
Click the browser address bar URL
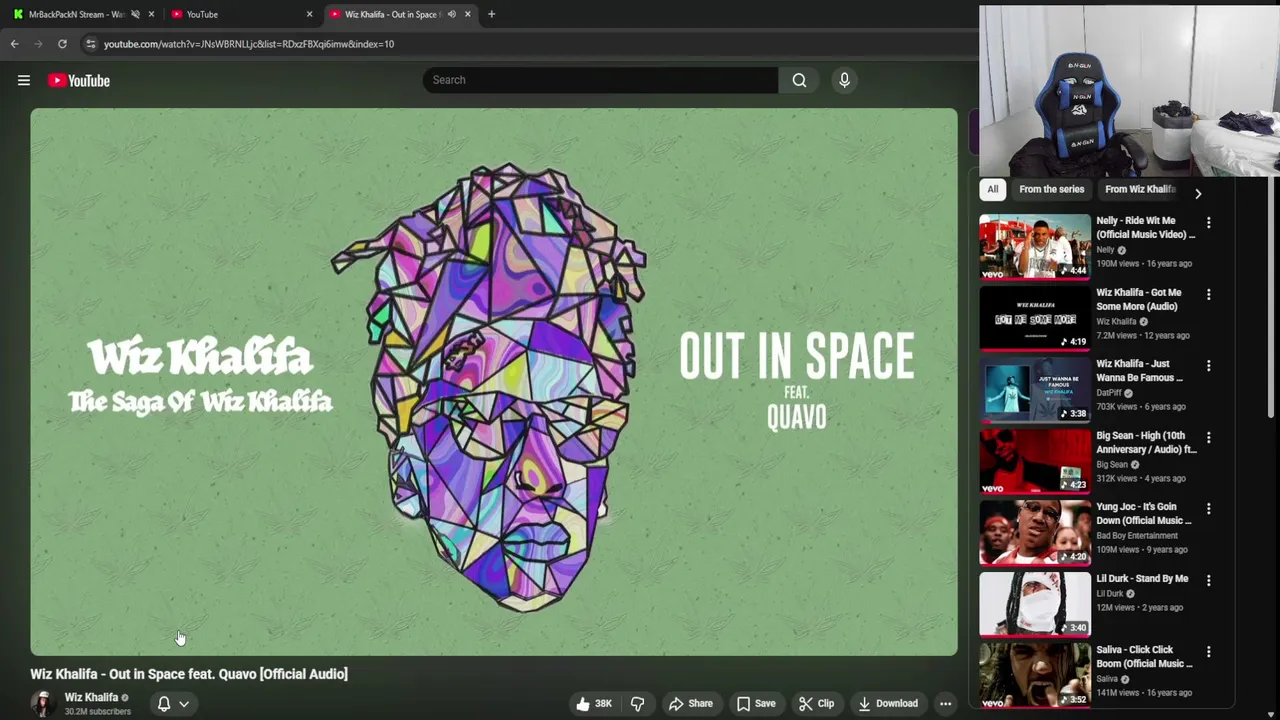tap(249, 44)
